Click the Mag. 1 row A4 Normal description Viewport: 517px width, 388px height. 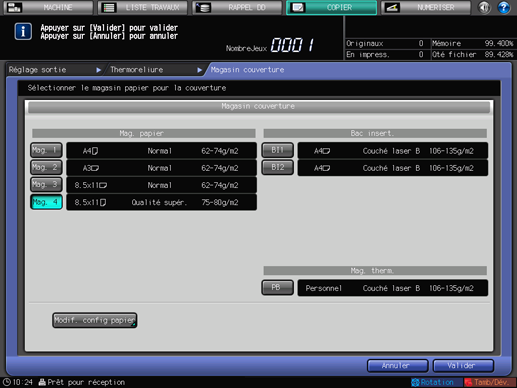162,151
